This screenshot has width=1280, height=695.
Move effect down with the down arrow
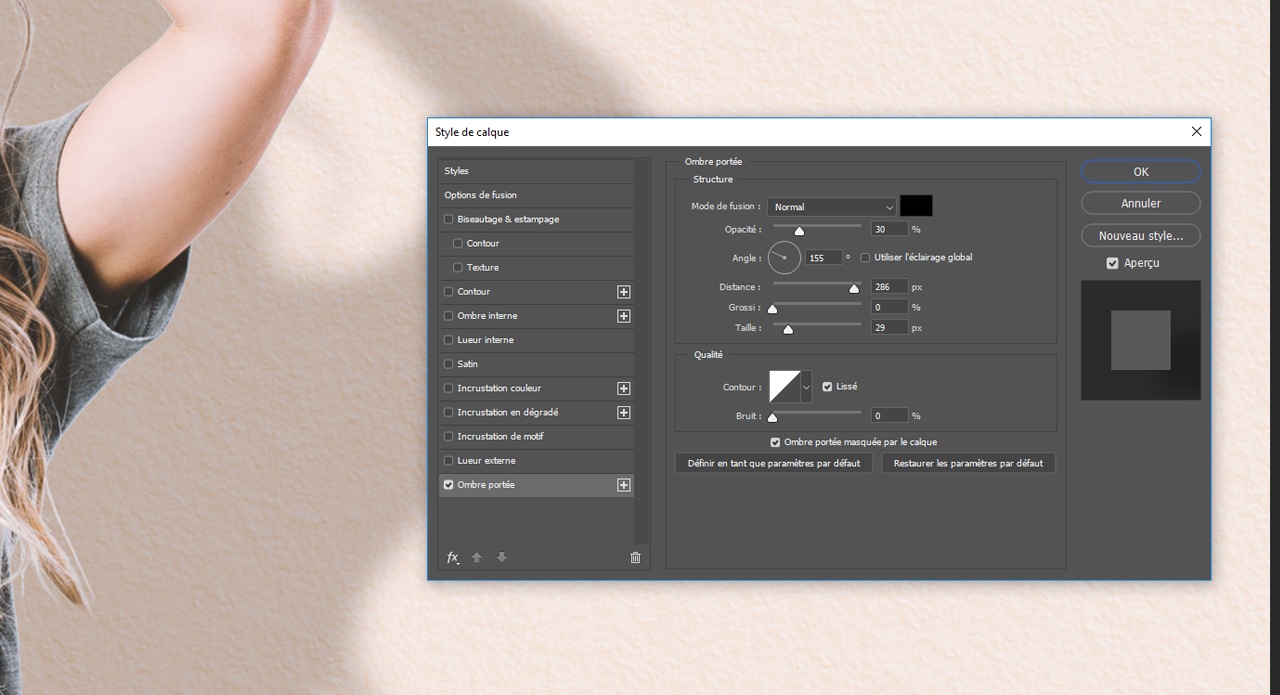502,558
